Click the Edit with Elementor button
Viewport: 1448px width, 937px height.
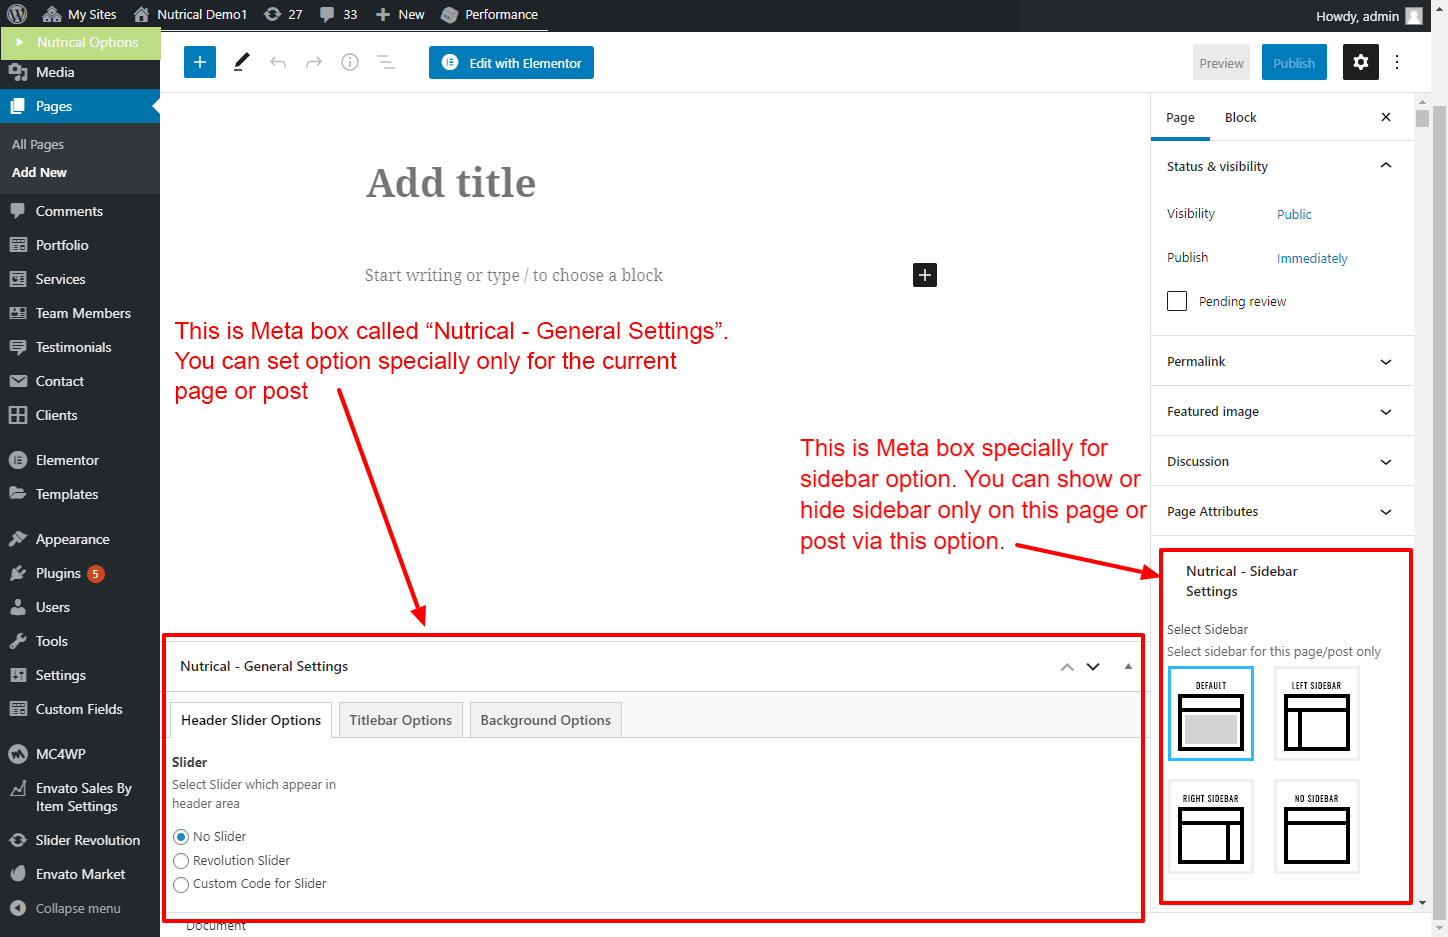[x=511, y=62]
